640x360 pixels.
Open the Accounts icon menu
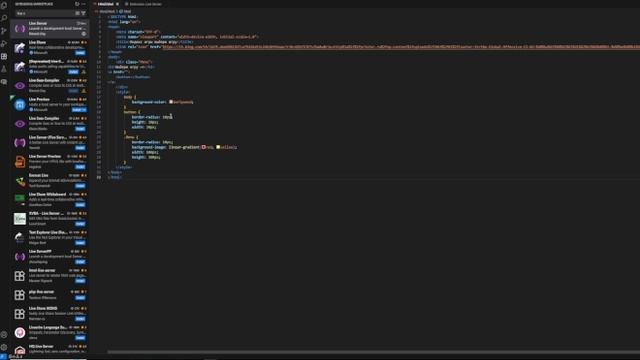tap(4, 334)
